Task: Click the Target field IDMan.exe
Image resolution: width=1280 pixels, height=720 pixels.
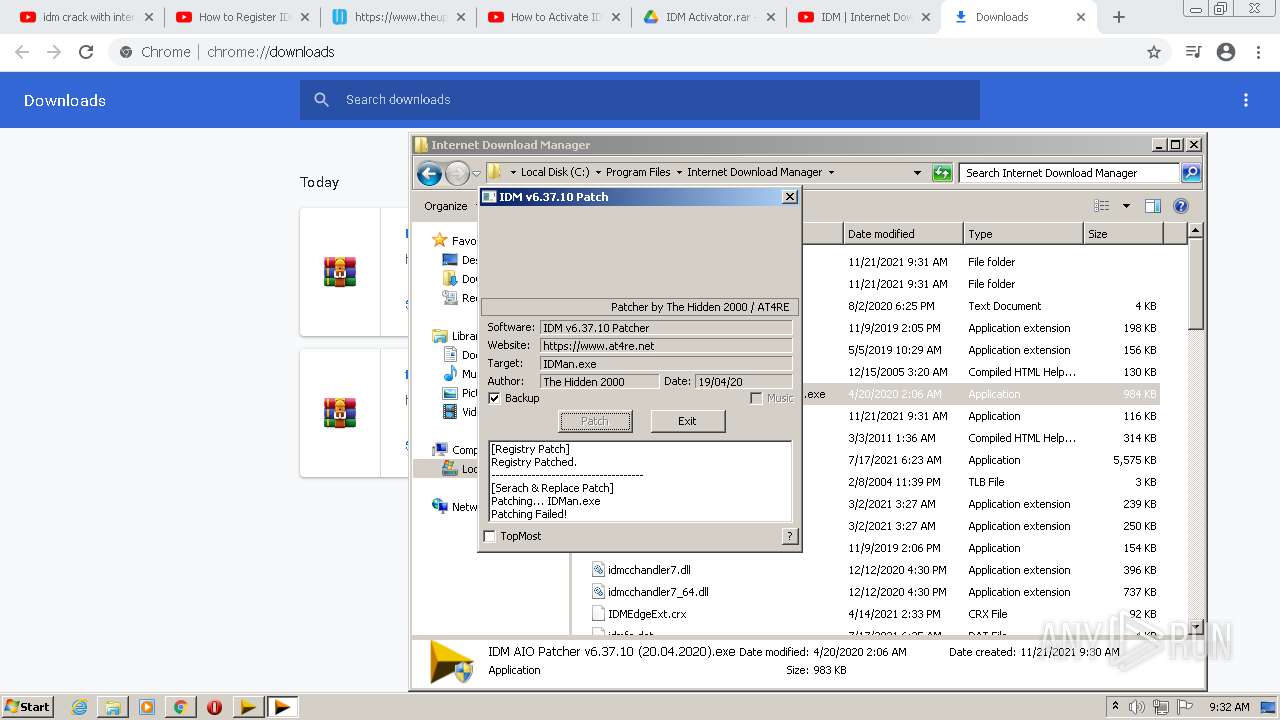Action: [x=666, y=363]
